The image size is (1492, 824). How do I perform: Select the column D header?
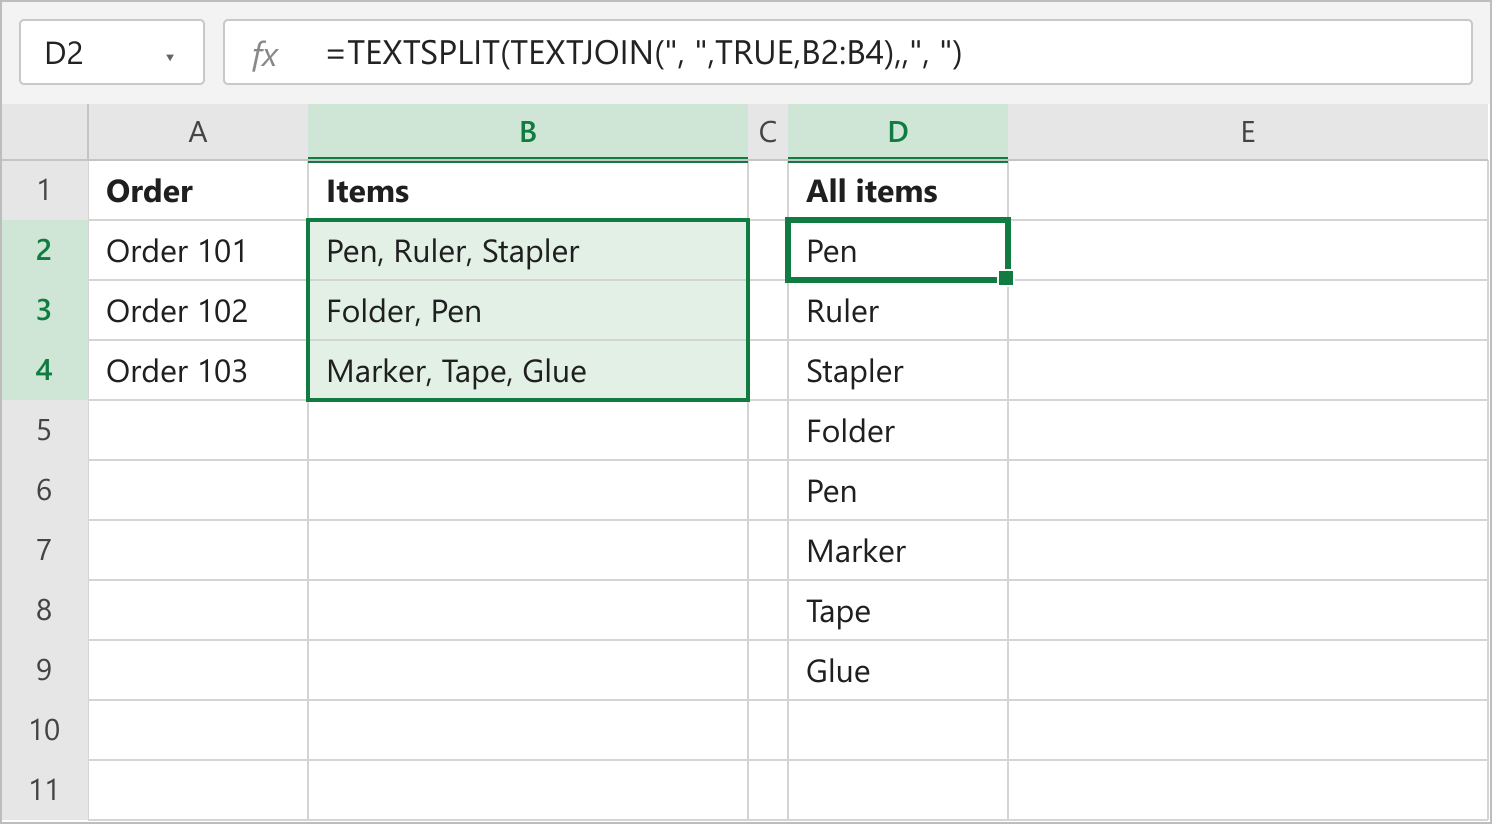pyautogui.click(x=898, y=132)
